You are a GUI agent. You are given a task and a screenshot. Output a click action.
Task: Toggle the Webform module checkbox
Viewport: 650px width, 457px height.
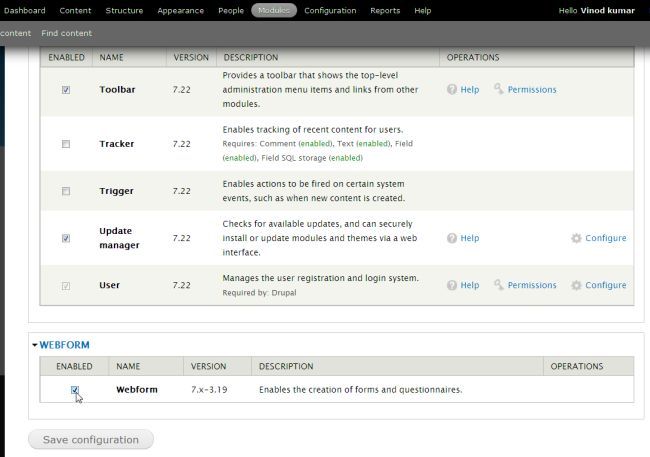tap(75, 390)
